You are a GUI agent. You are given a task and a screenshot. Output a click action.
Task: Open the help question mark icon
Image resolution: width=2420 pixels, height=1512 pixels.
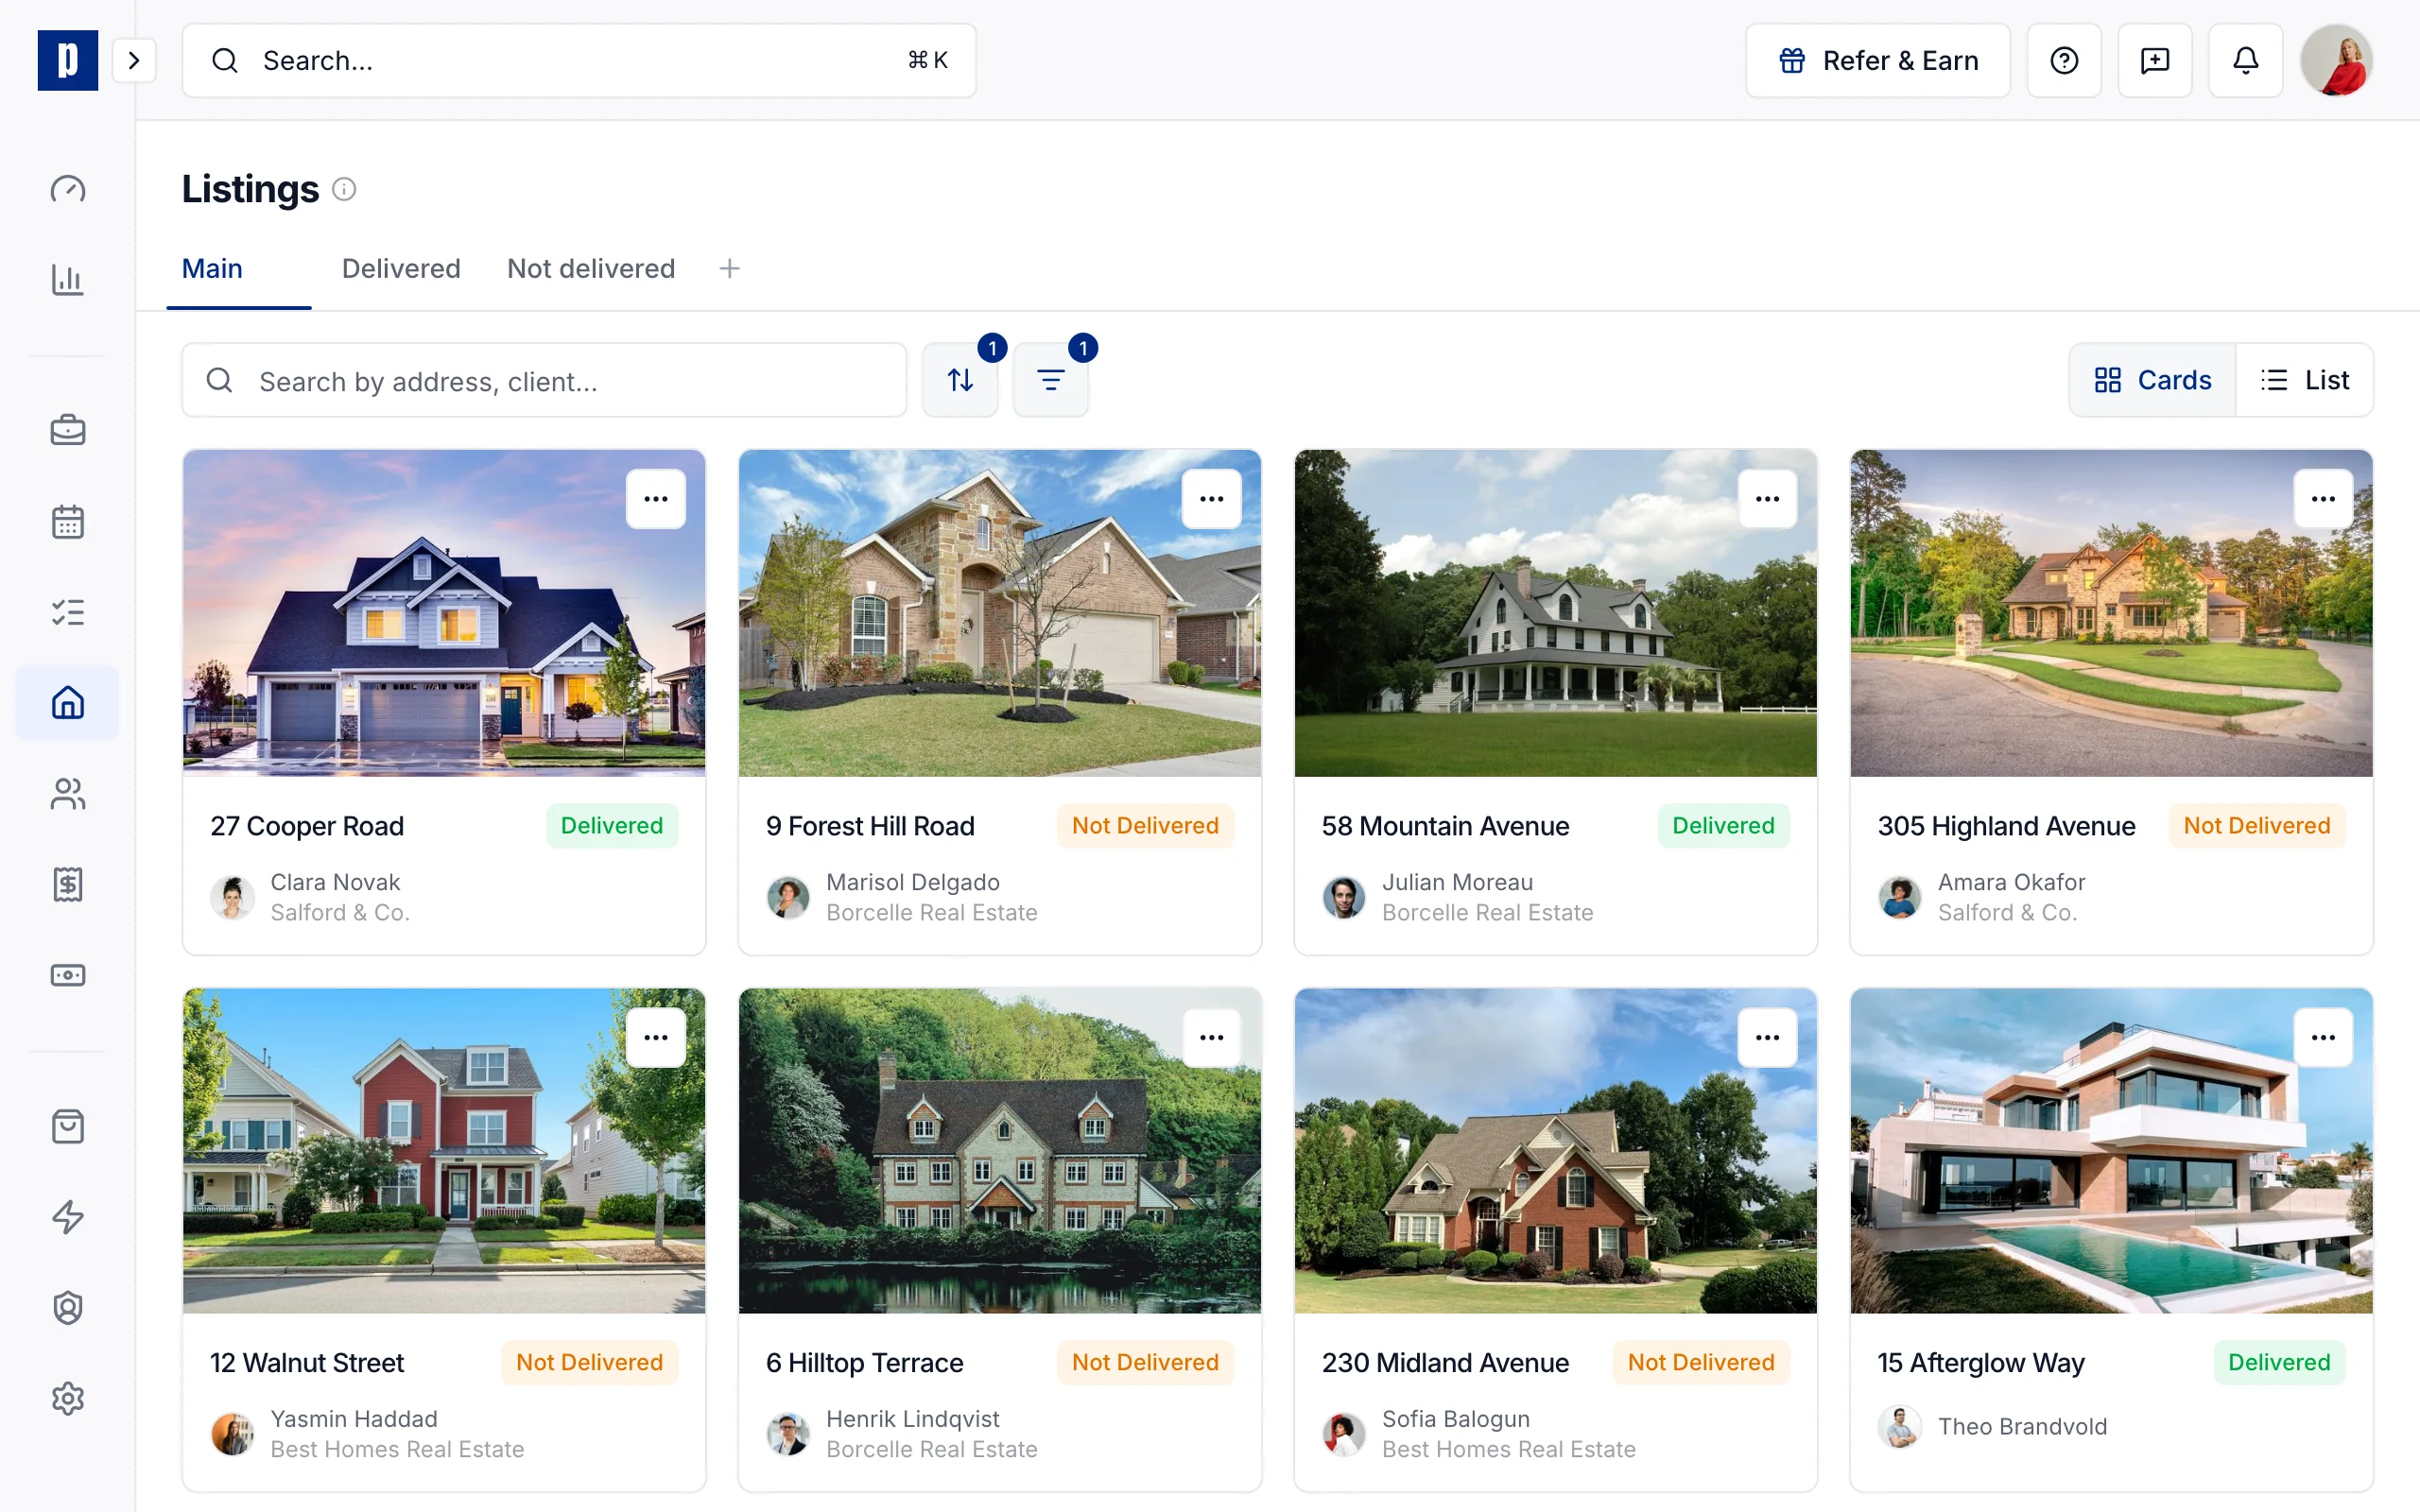pyautogui.click(x=2064, y=60)
